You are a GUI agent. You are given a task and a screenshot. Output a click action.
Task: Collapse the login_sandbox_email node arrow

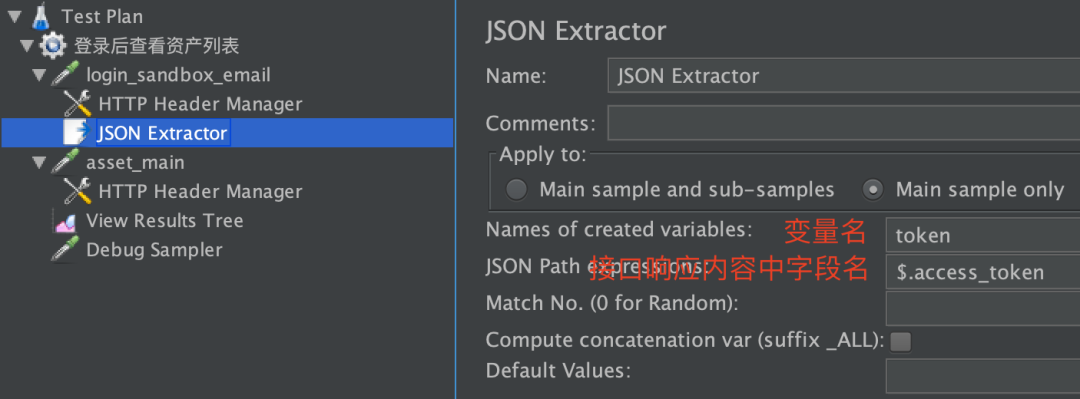pyautogui.click(x=41, y=74)
